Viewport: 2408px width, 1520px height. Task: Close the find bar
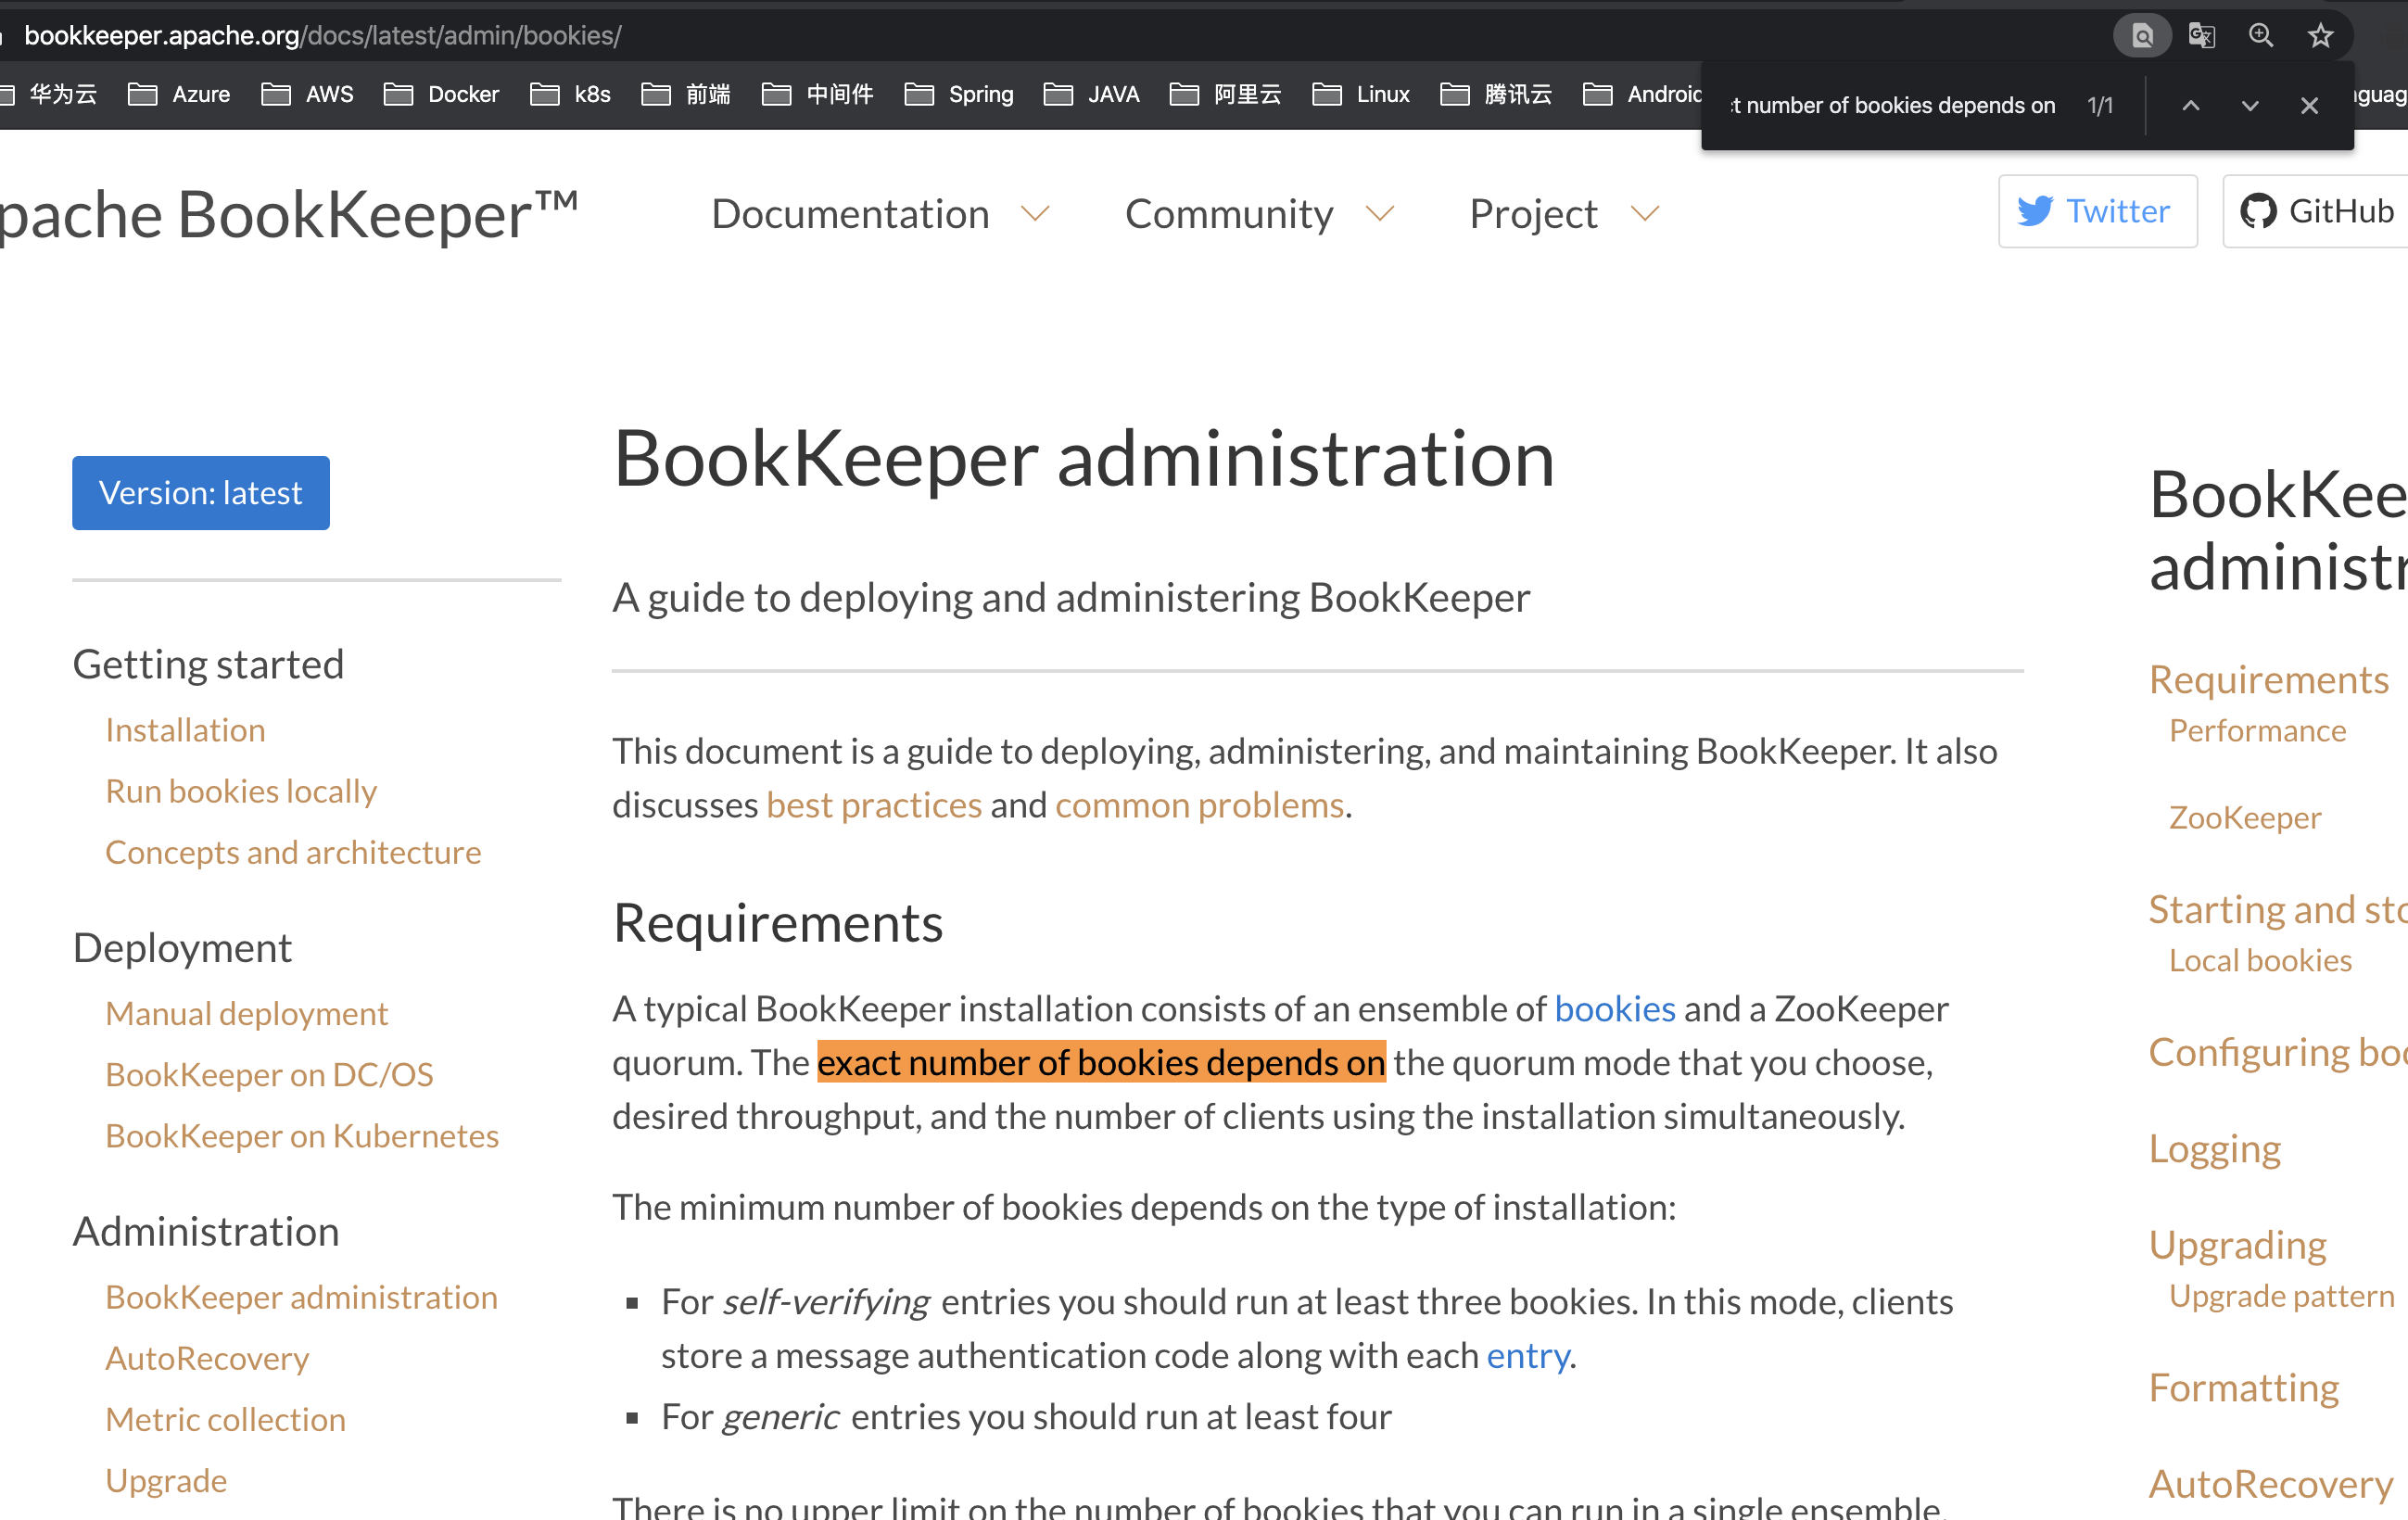(2309, 105)
